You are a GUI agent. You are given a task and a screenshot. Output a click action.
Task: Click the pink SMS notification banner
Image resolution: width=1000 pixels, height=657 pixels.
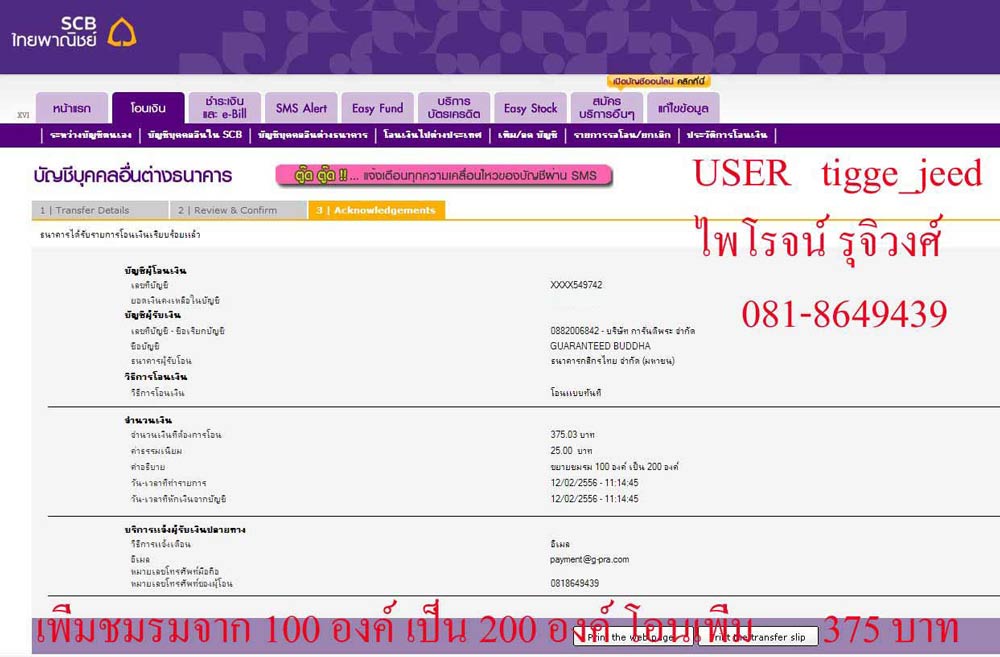[x=443, y=176]
